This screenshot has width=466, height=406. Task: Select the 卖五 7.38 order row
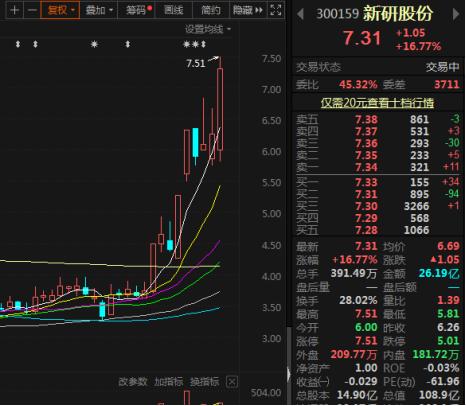[x=378, y=119]
